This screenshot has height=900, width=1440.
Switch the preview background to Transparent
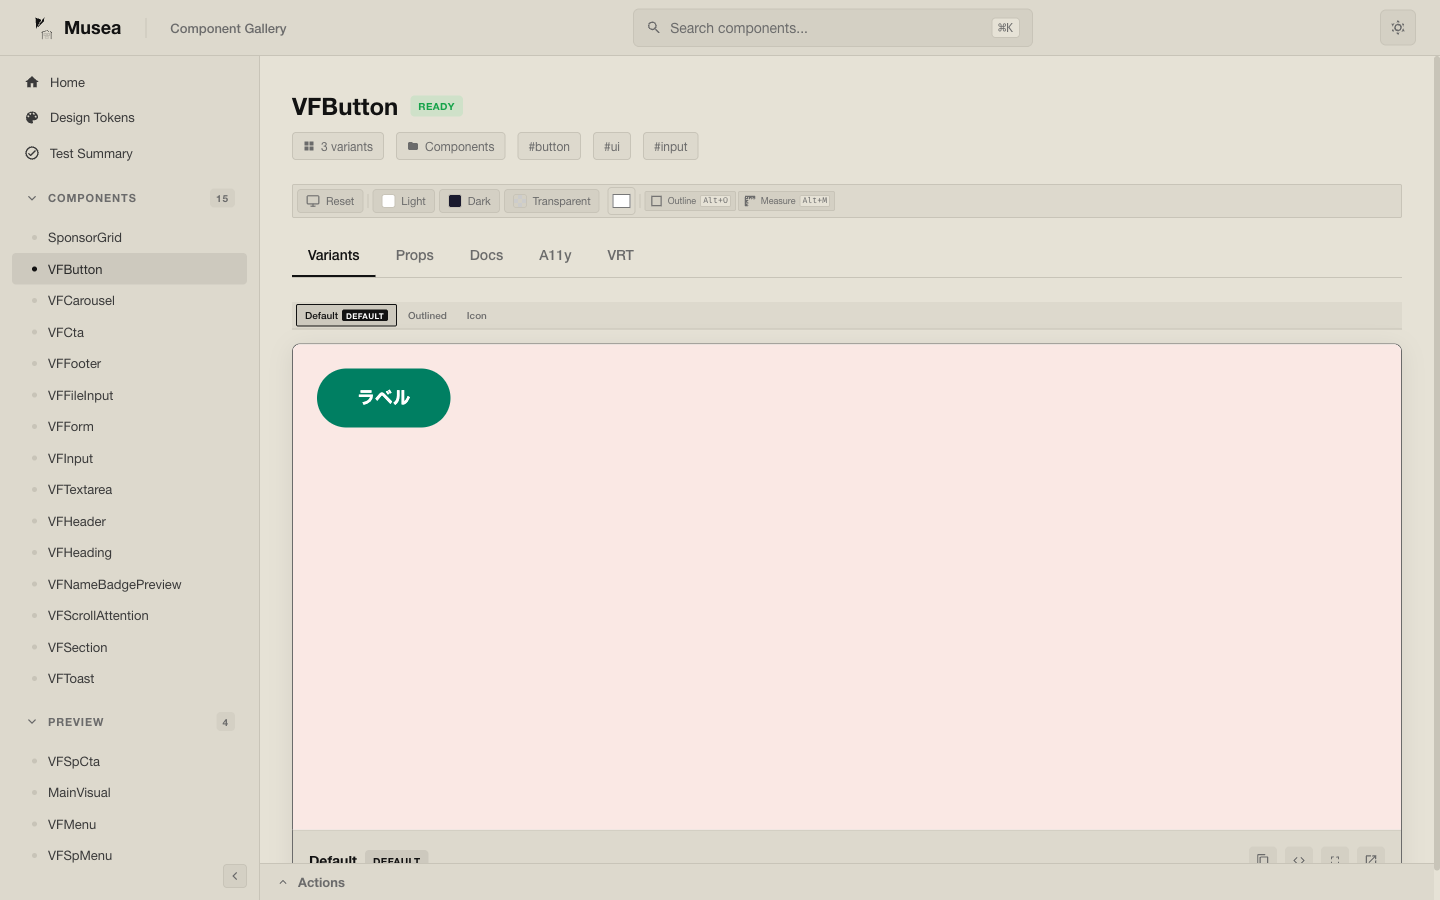click(551, 201)
